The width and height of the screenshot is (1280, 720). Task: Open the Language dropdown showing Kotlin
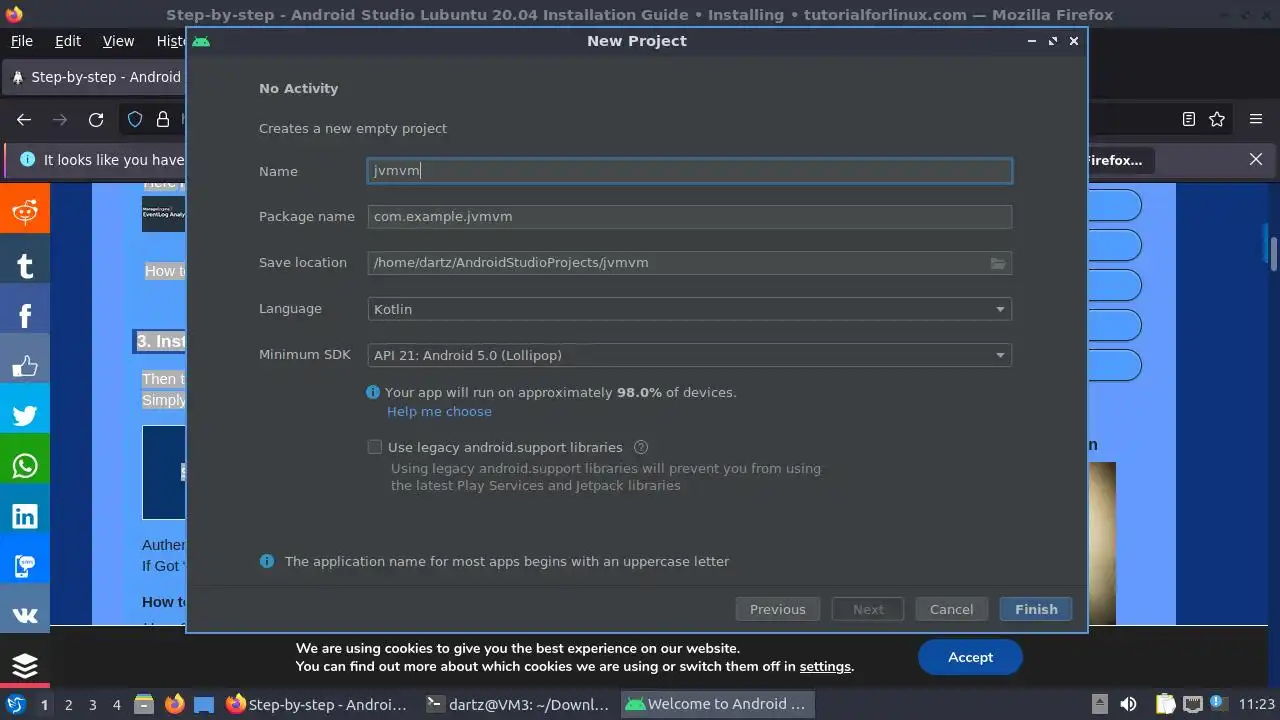click(x=689, y=309)
